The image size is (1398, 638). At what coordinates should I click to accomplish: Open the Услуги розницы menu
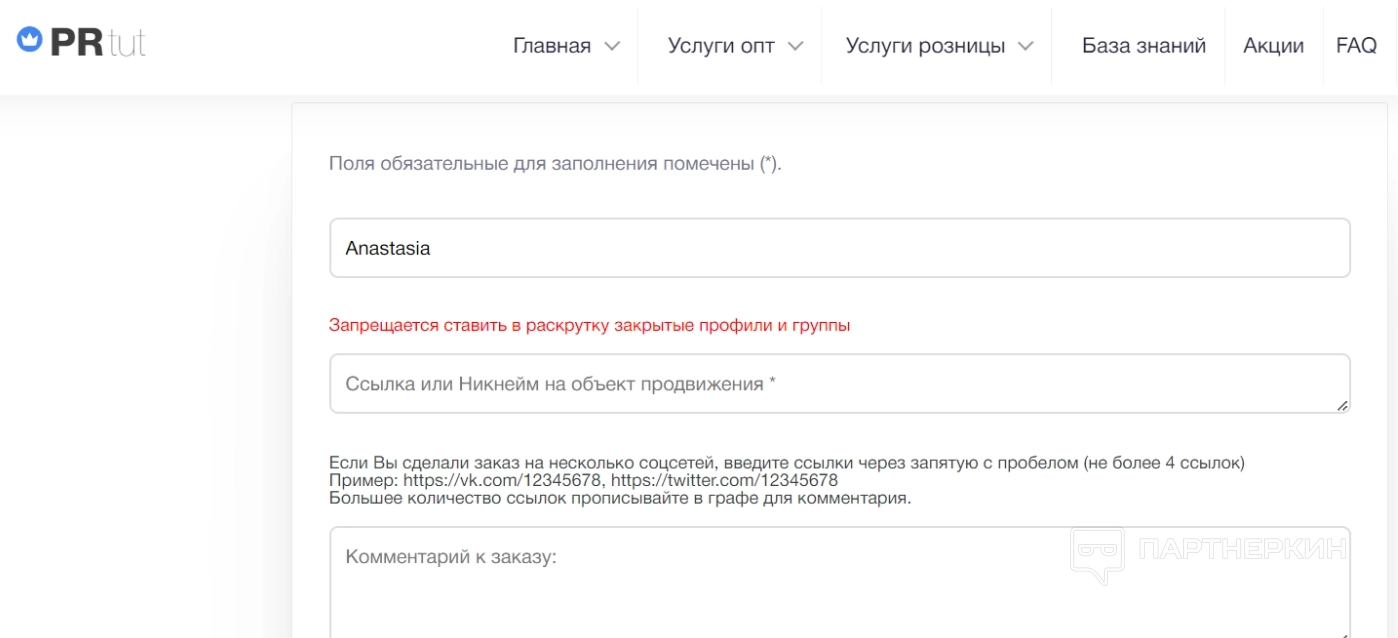pos(925,46)
